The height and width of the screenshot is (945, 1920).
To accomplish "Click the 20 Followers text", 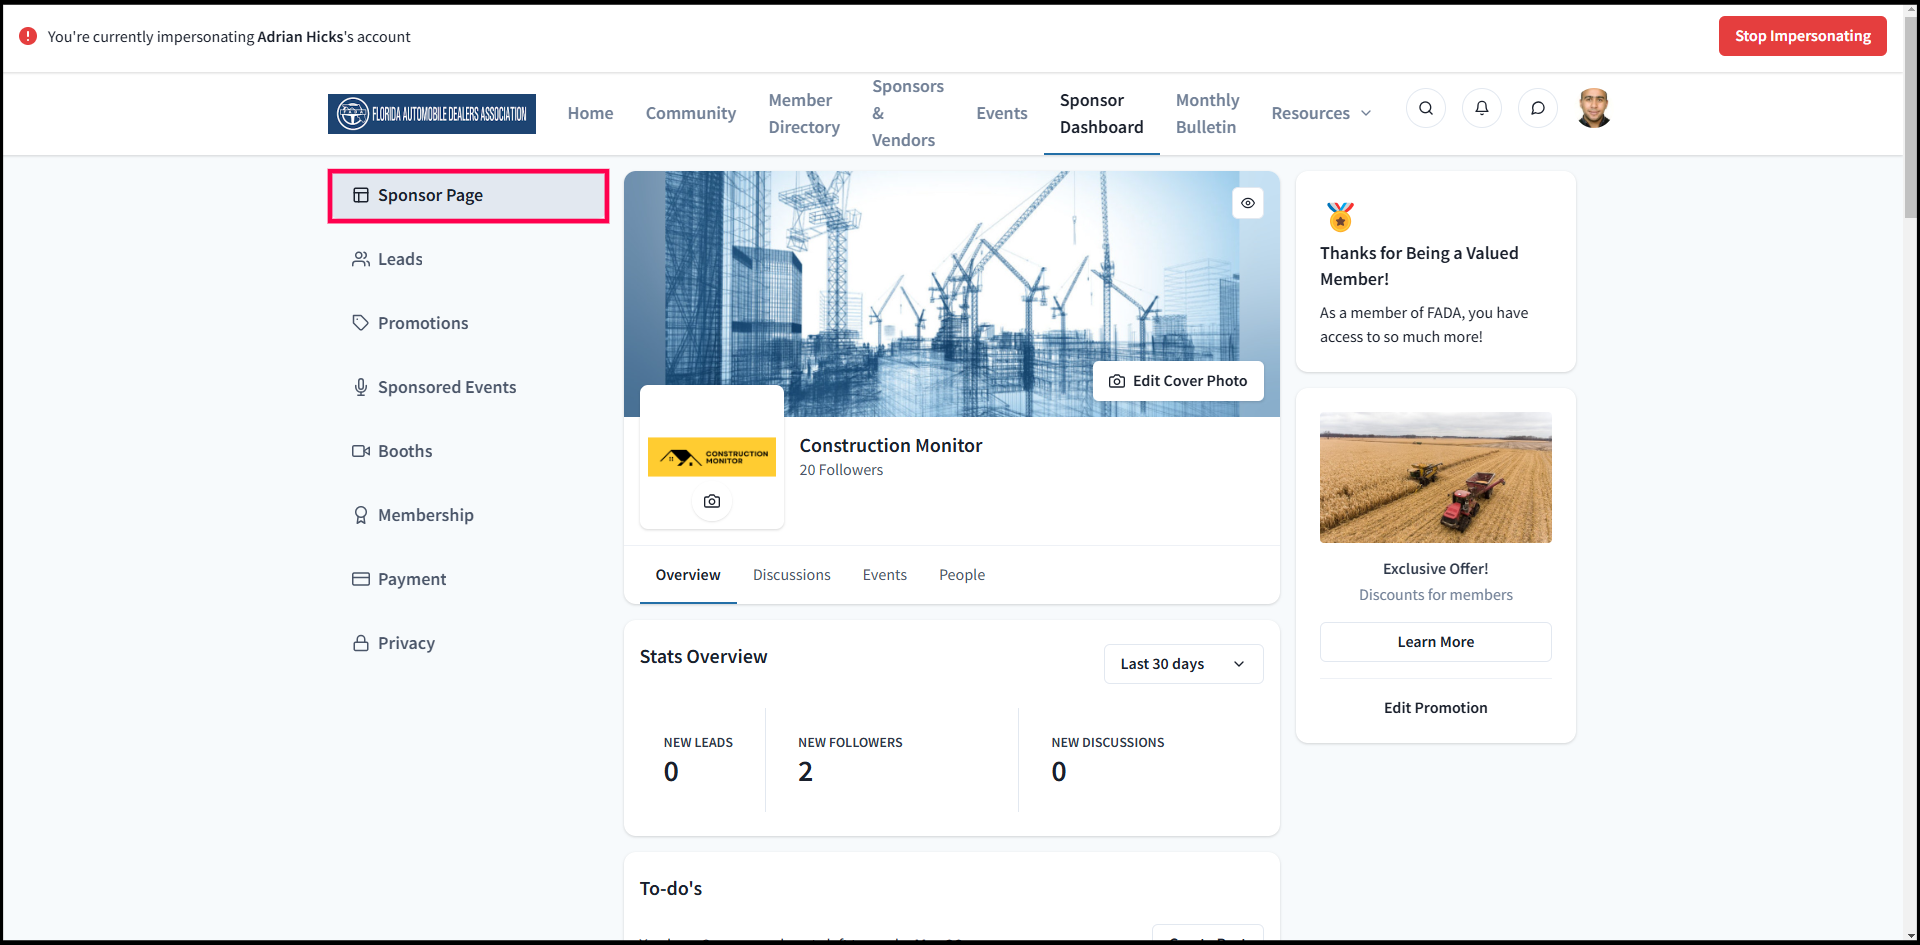I will tap(841, 470).
